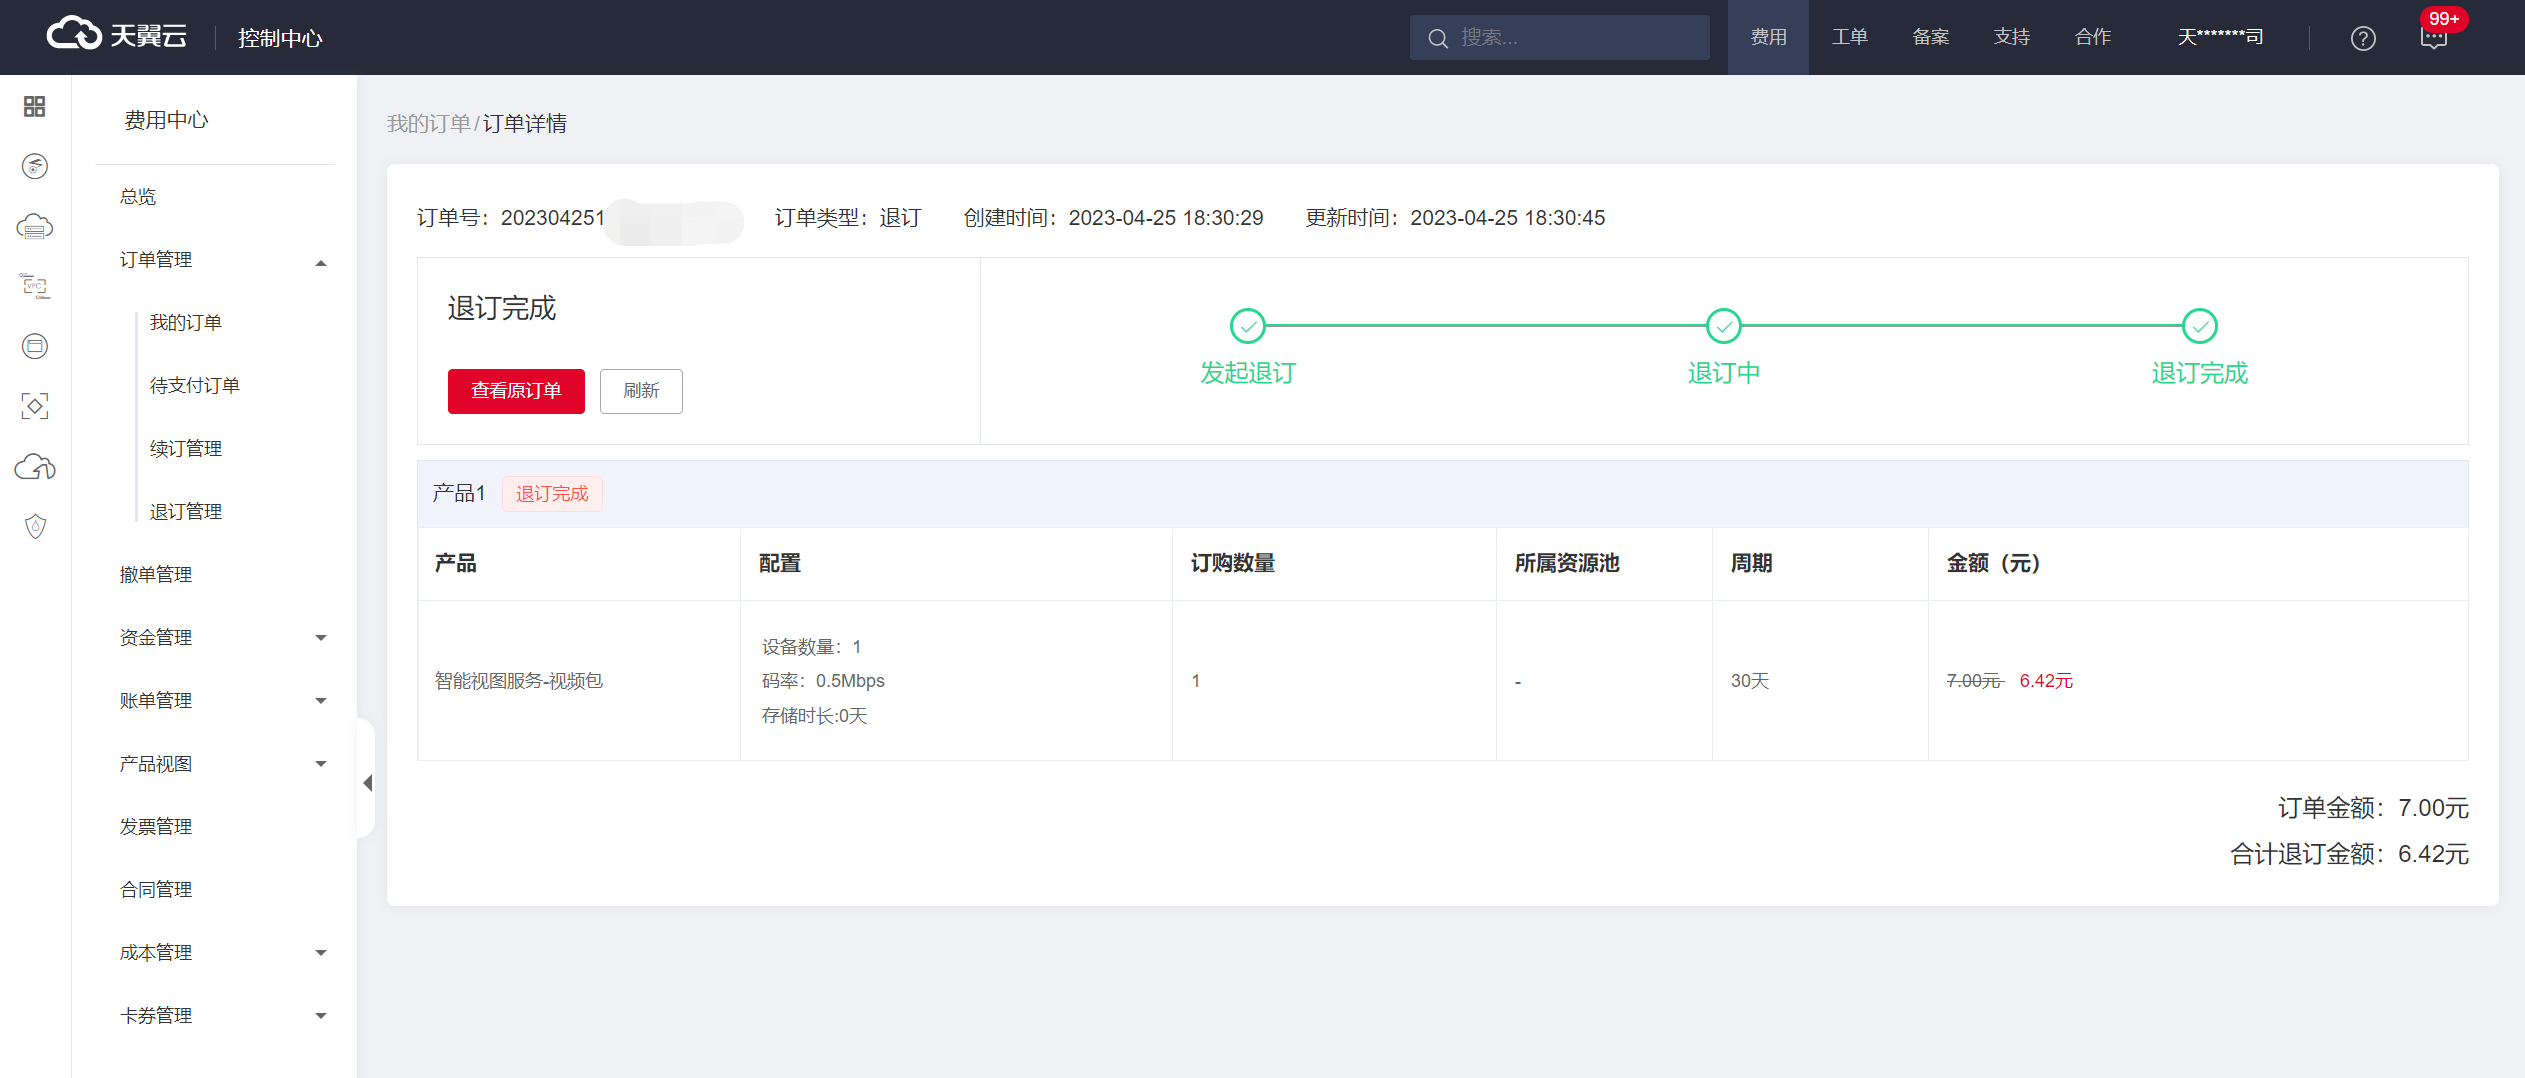The width and height of the screenshot is (2525, 1078).
Task: Switch to 工单 in top navigation
Action: tap(1849, 37)
